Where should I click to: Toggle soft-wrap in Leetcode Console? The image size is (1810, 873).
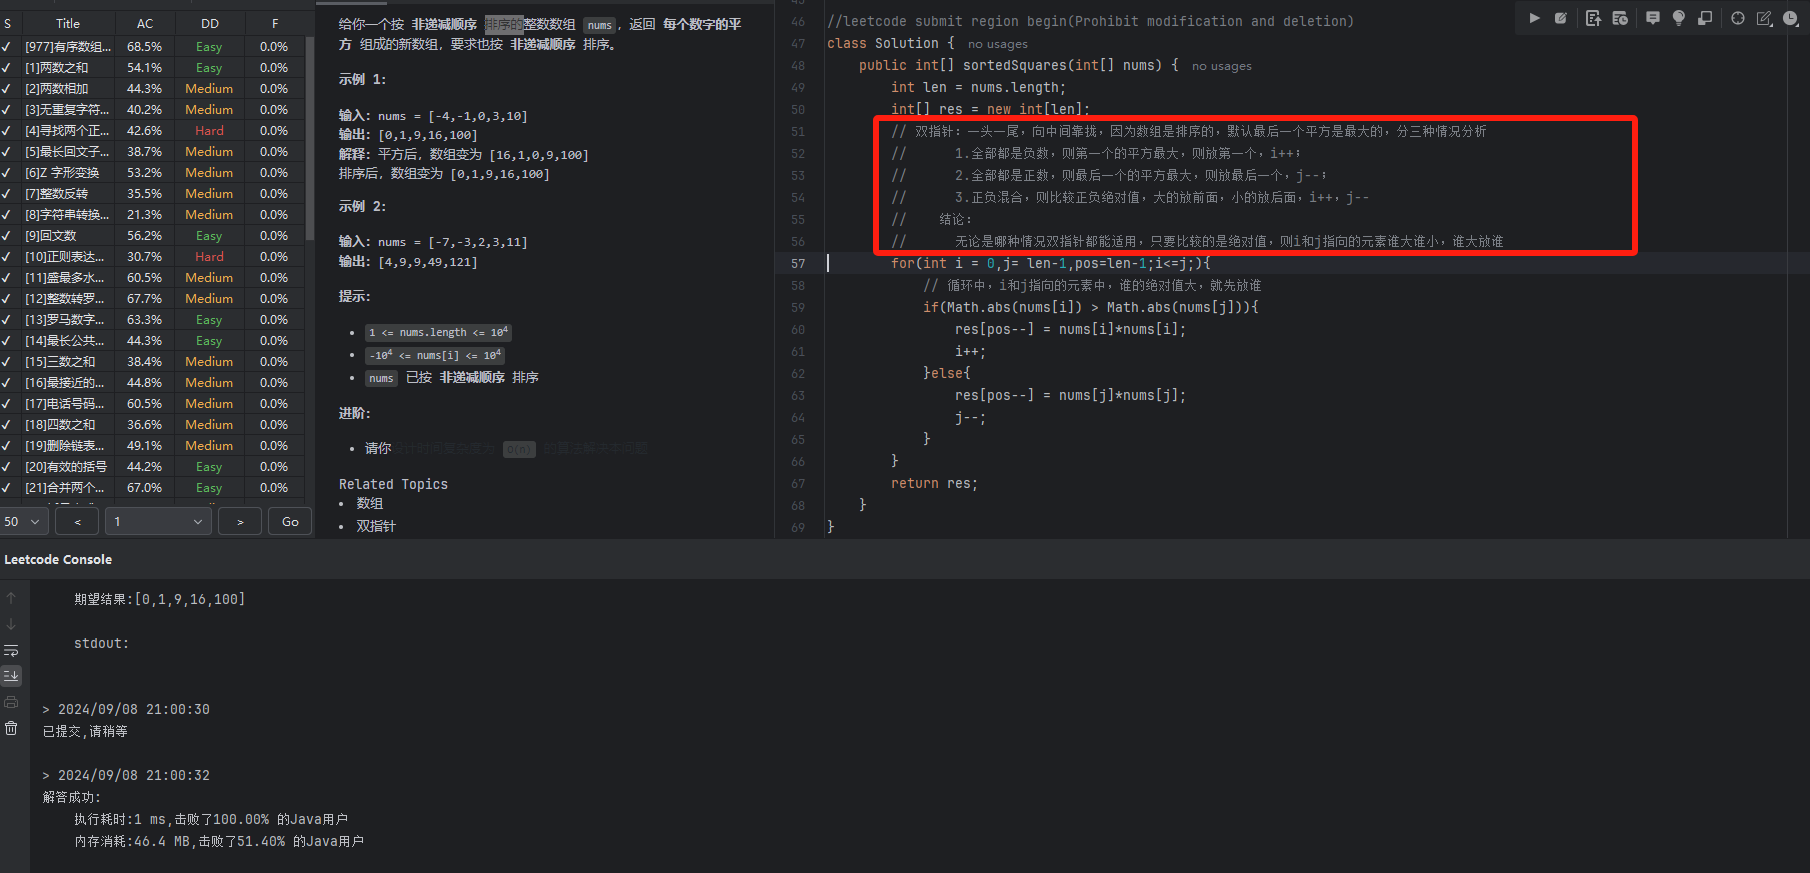[11, 650]
